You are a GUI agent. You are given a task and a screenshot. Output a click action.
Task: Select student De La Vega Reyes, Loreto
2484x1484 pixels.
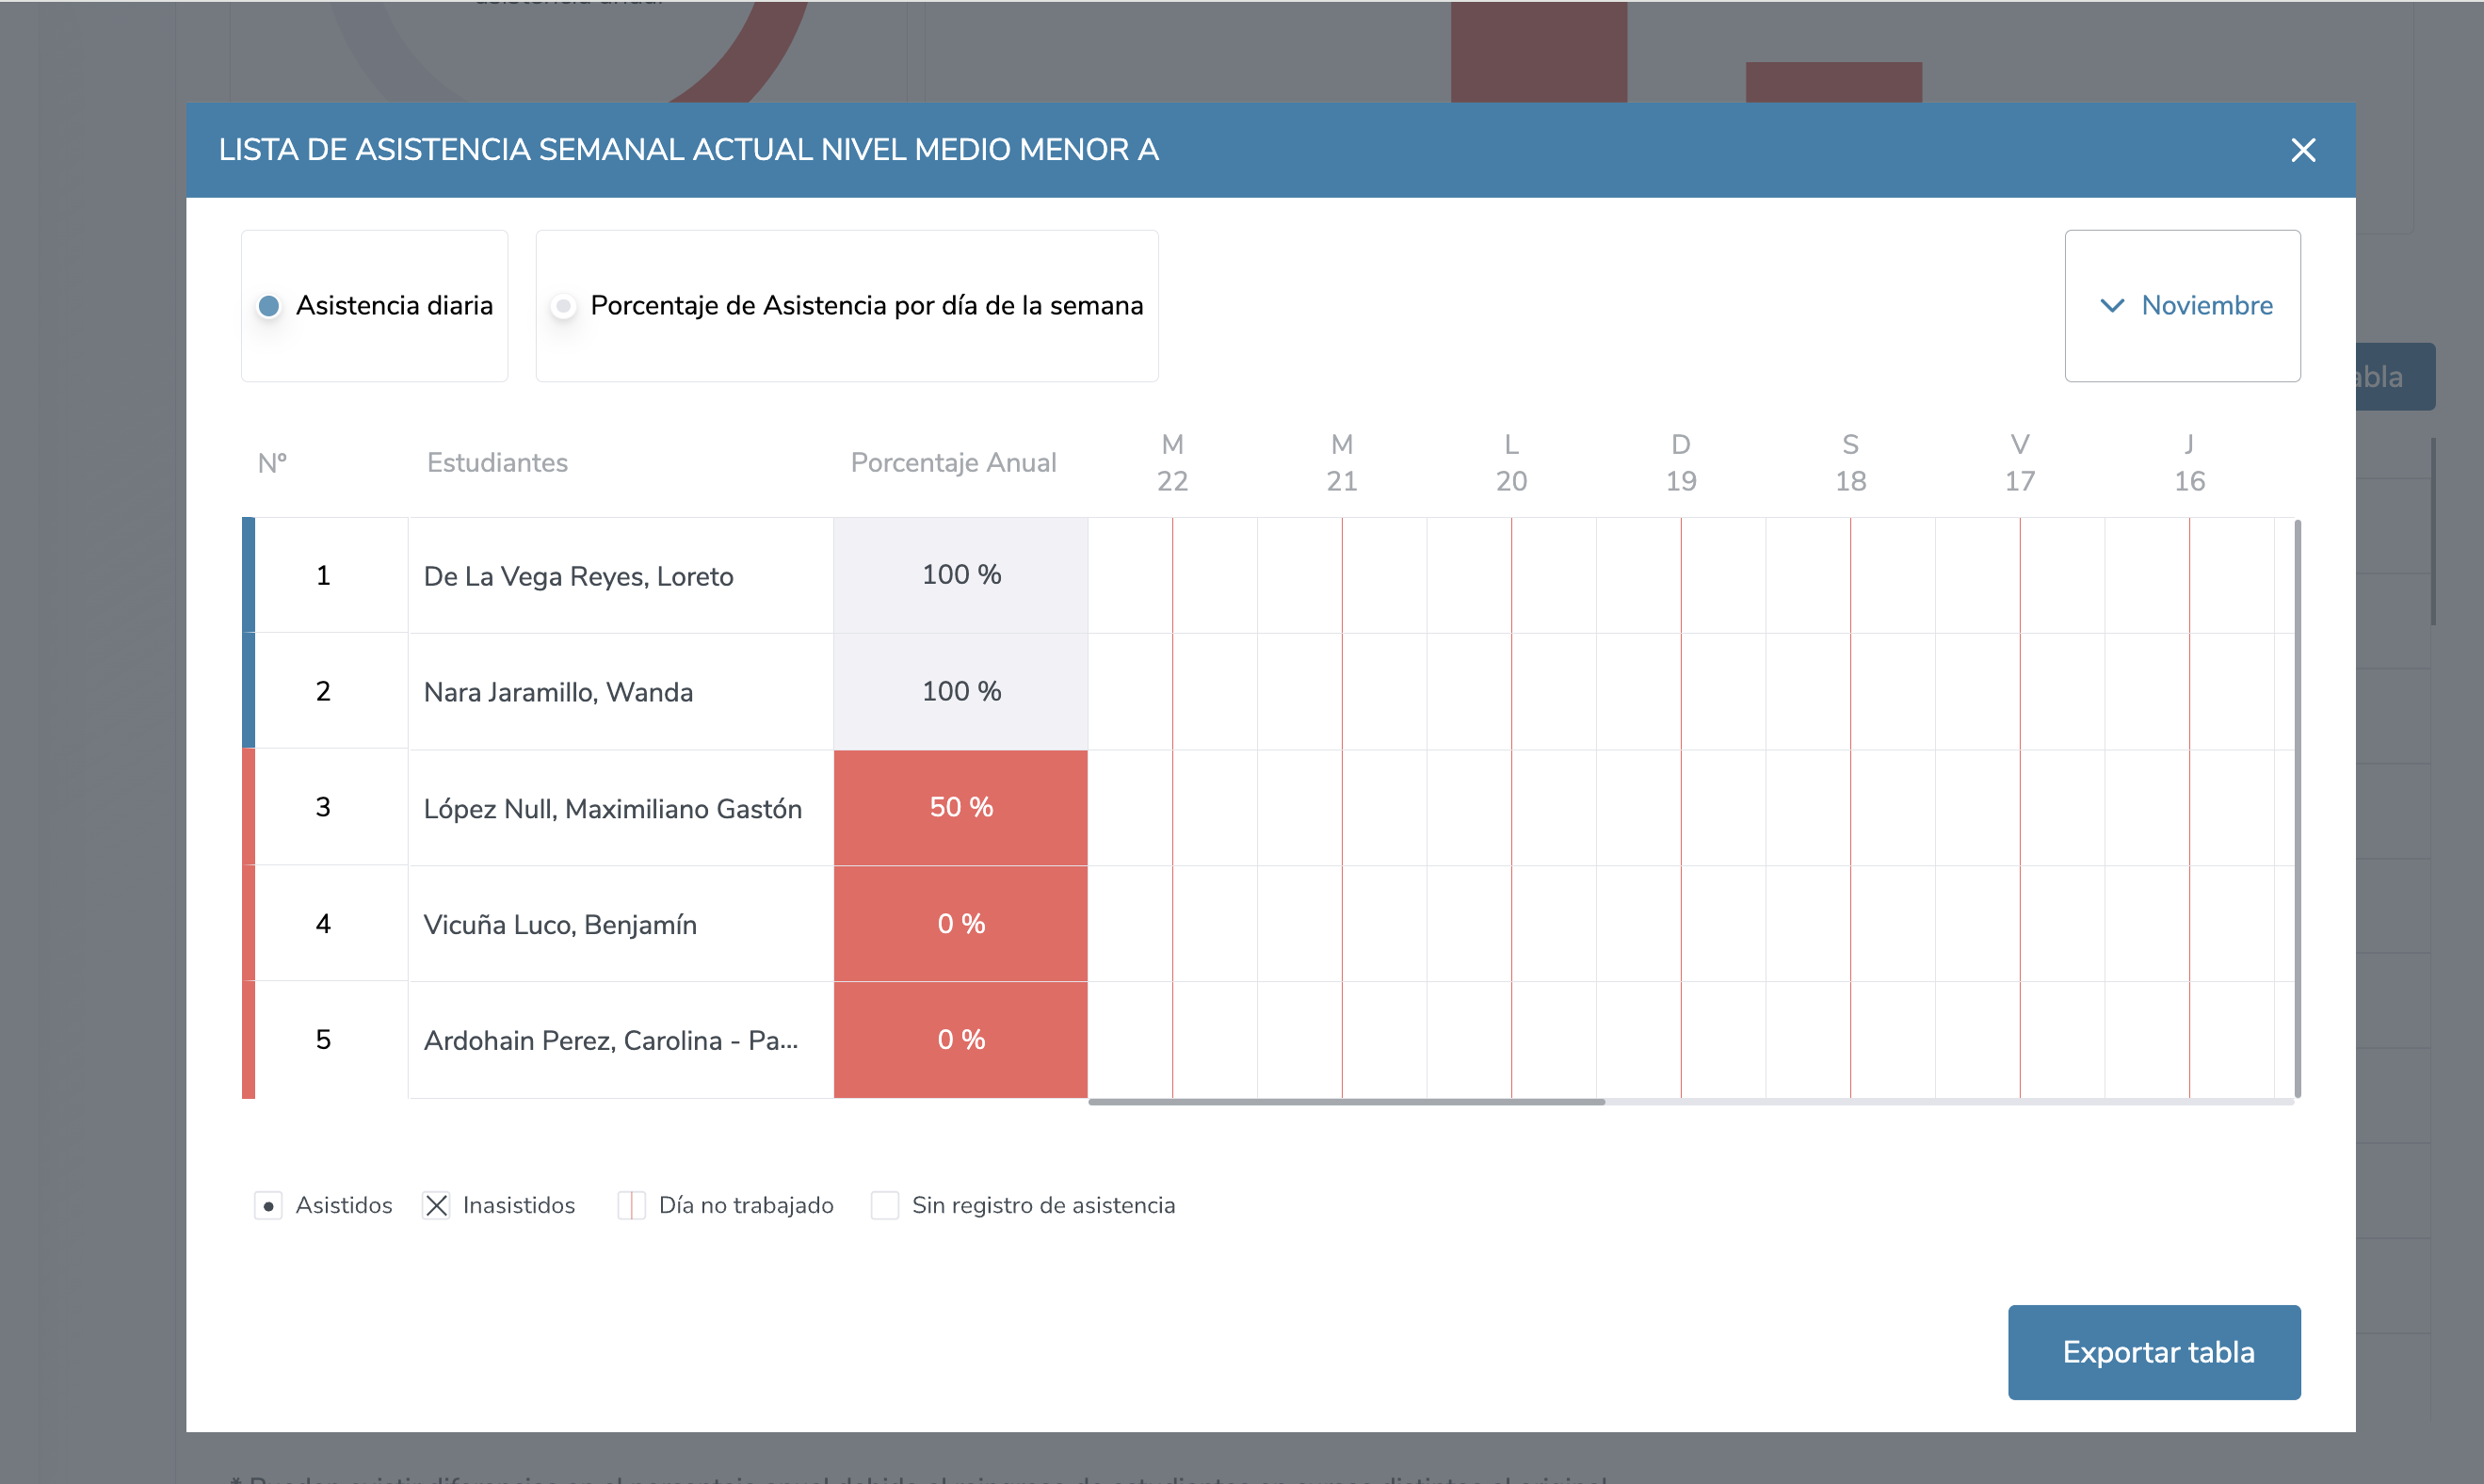[x=578, y=577]
